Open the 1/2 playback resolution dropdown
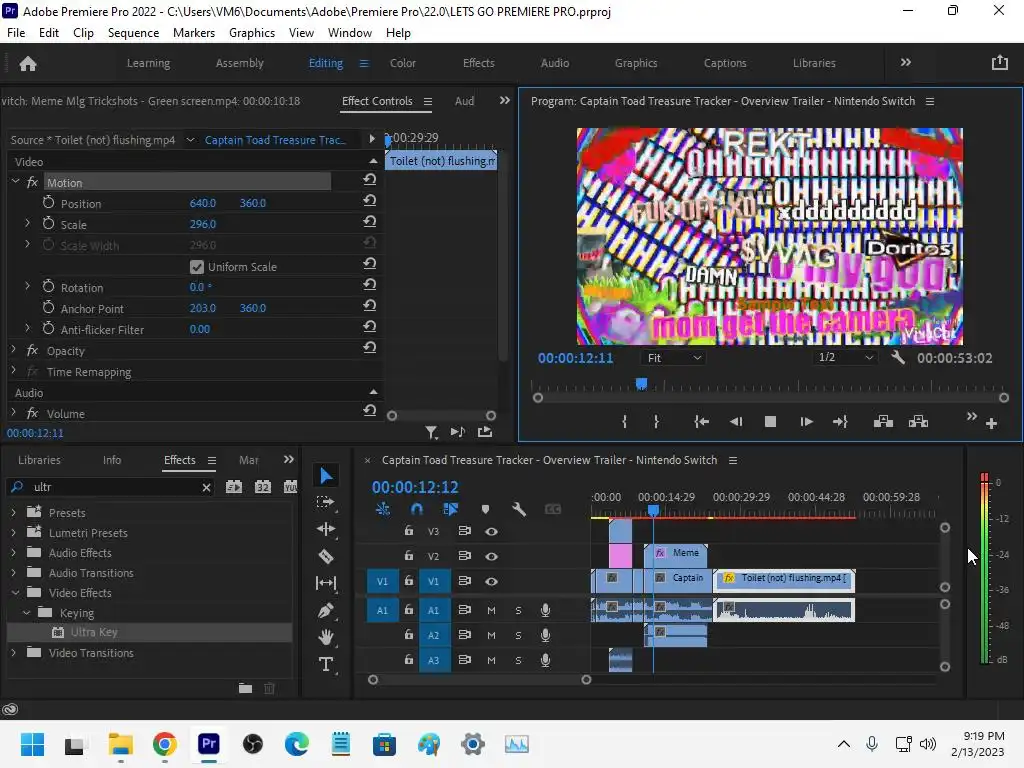 [x=846, y=357]
